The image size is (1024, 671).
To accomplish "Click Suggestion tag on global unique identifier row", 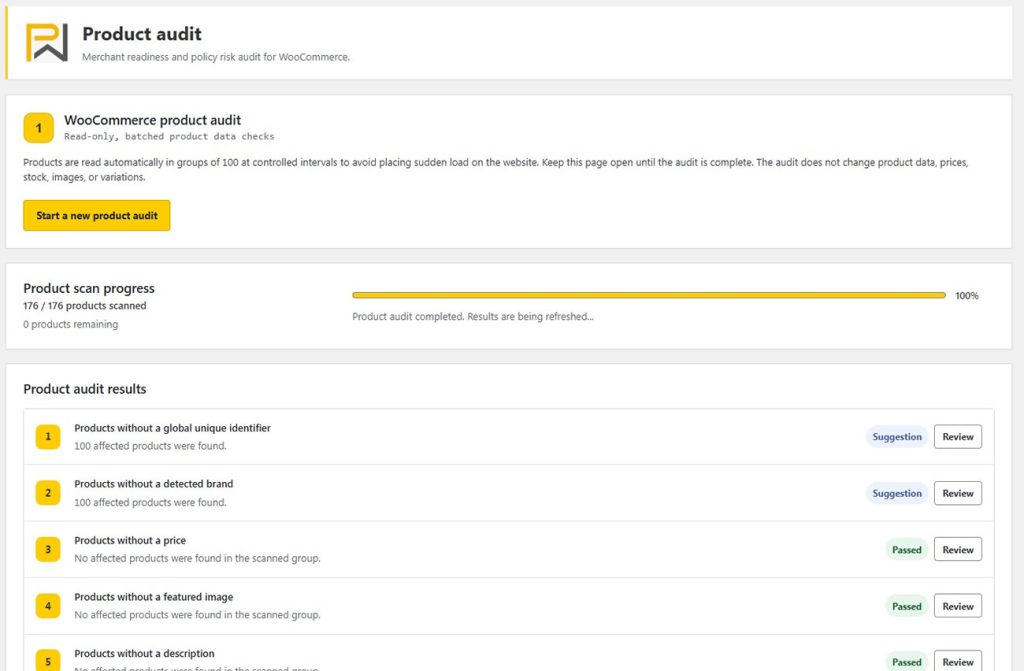I will (x=897, y=436).
